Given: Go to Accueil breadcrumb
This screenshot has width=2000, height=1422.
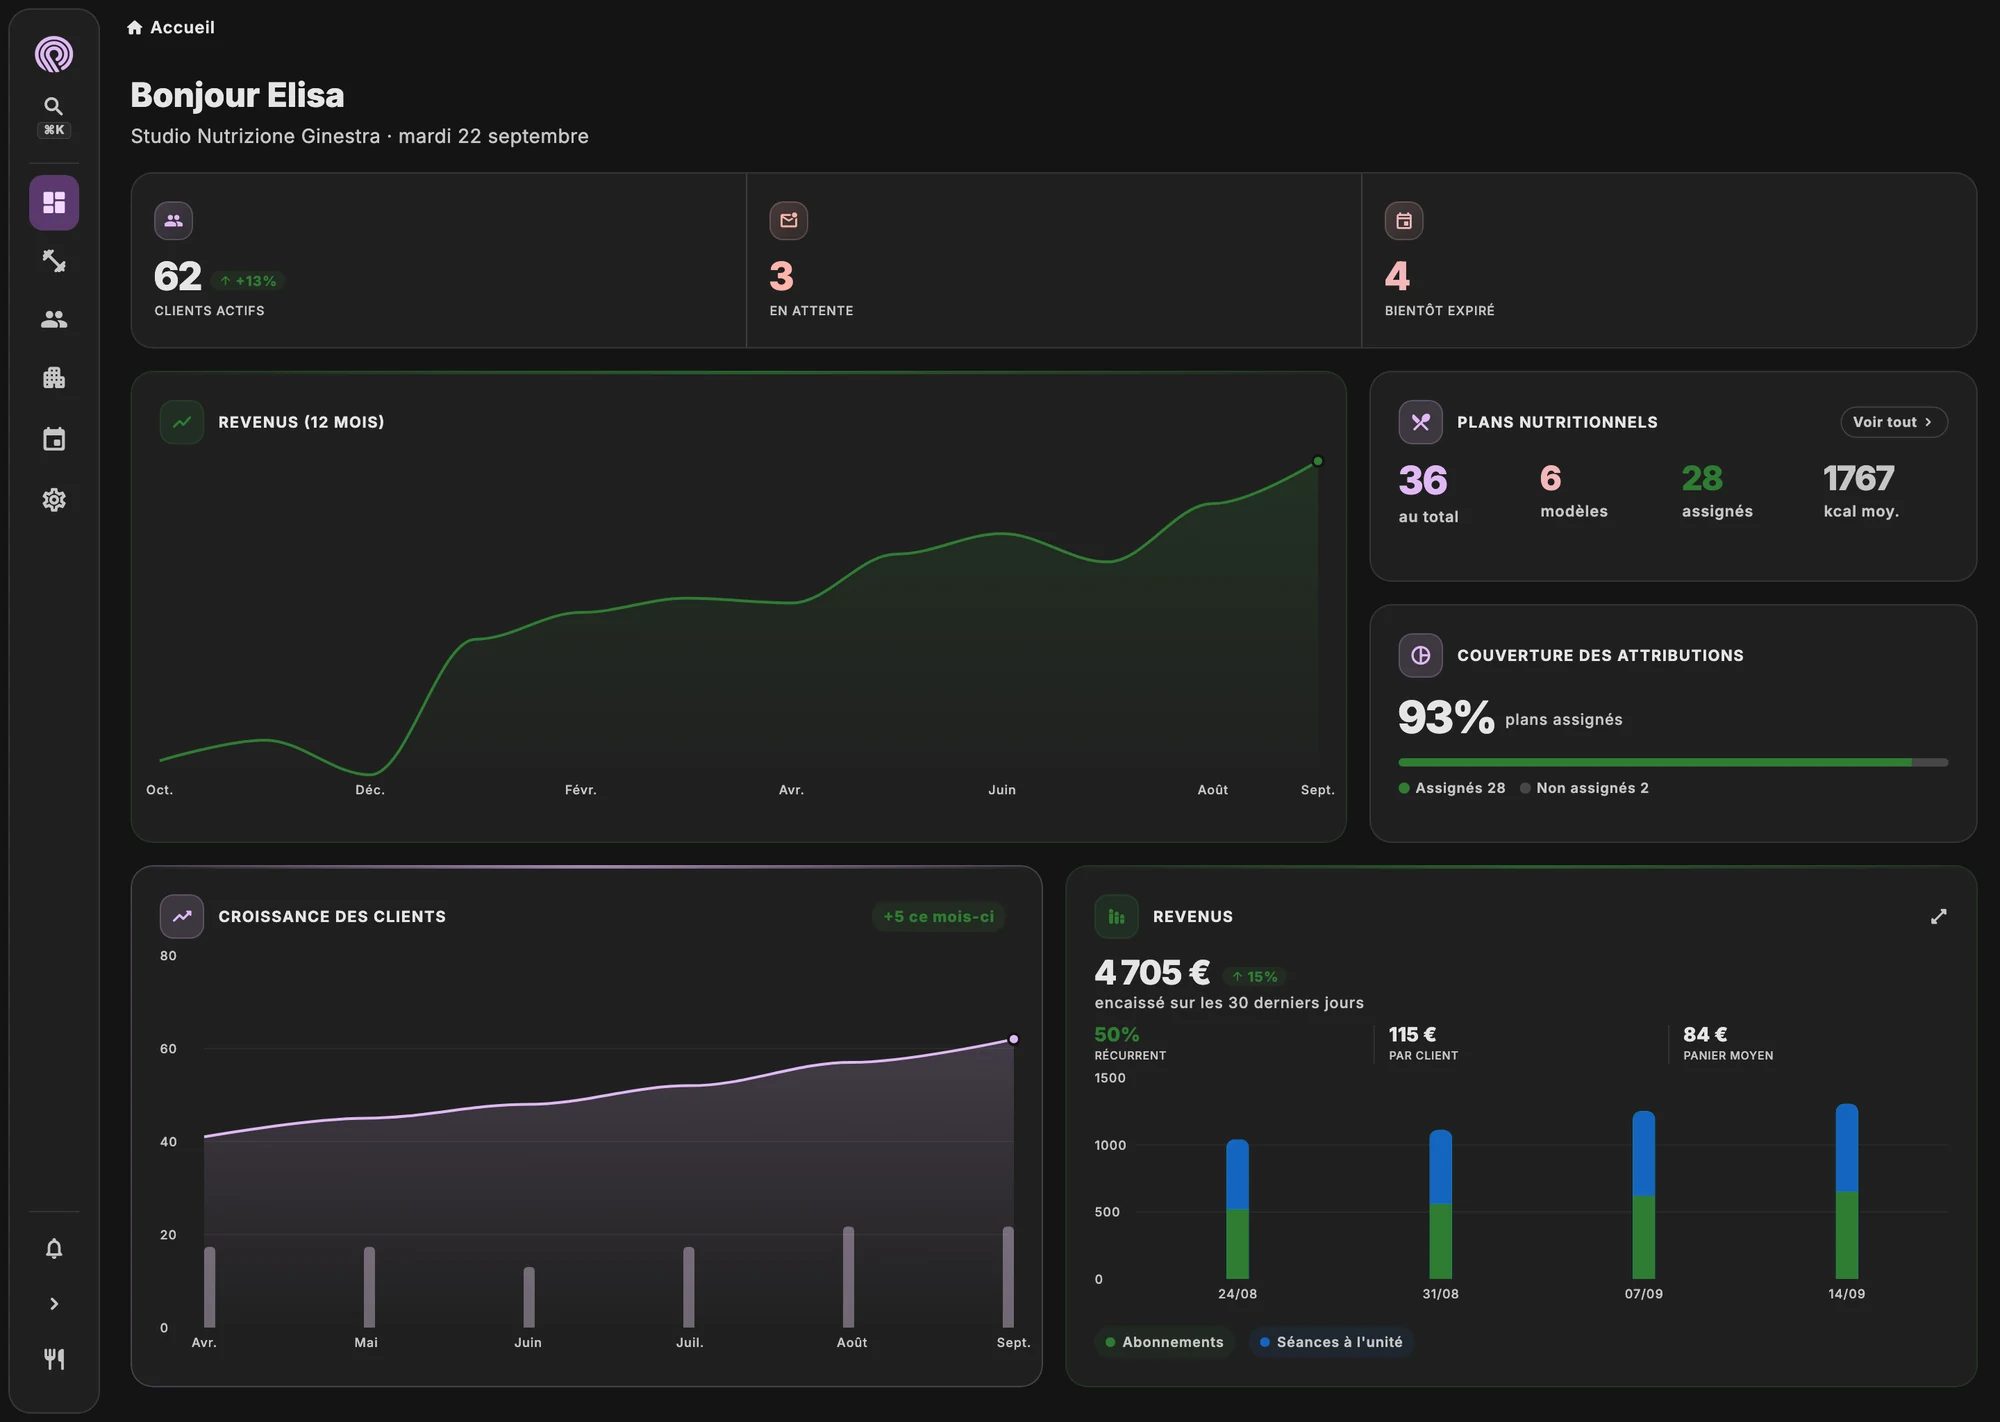Looking at the screenshot, I should click(x=171, y=28).
